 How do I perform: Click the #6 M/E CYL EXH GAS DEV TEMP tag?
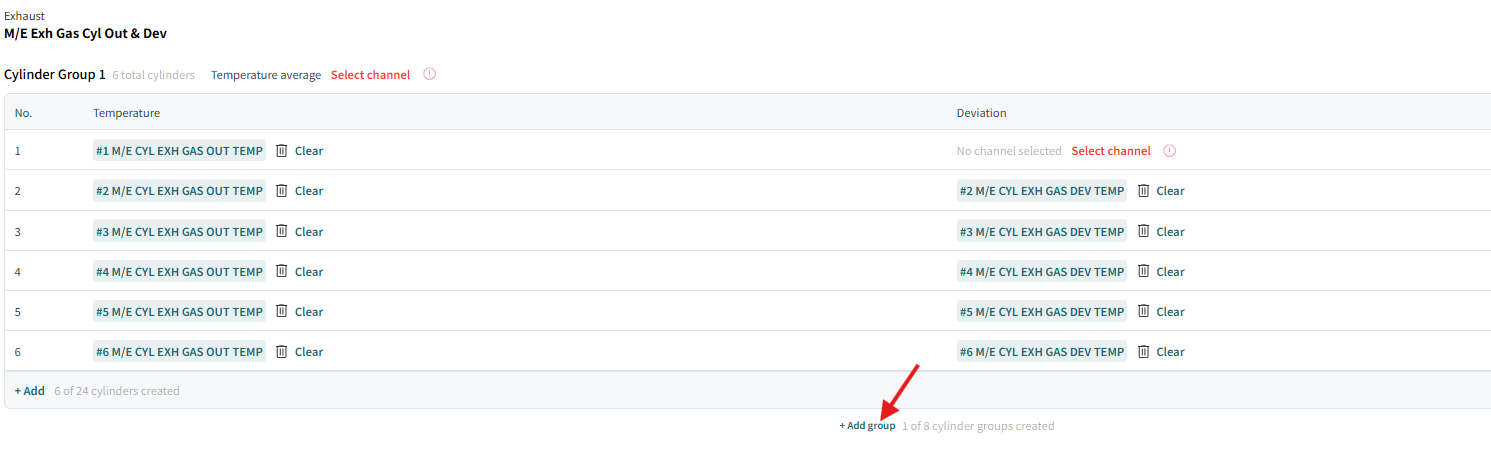tap(1042, 351)
